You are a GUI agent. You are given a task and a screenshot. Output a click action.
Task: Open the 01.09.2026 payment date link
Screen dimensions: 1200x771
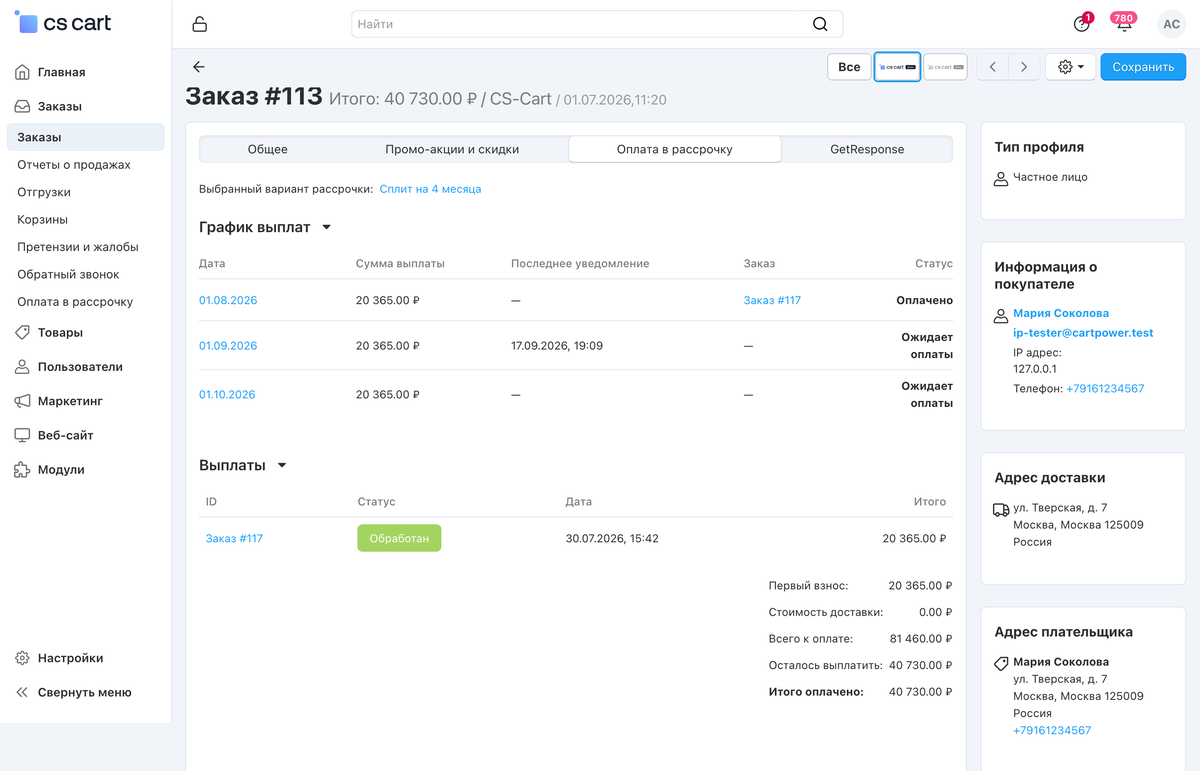228,346
